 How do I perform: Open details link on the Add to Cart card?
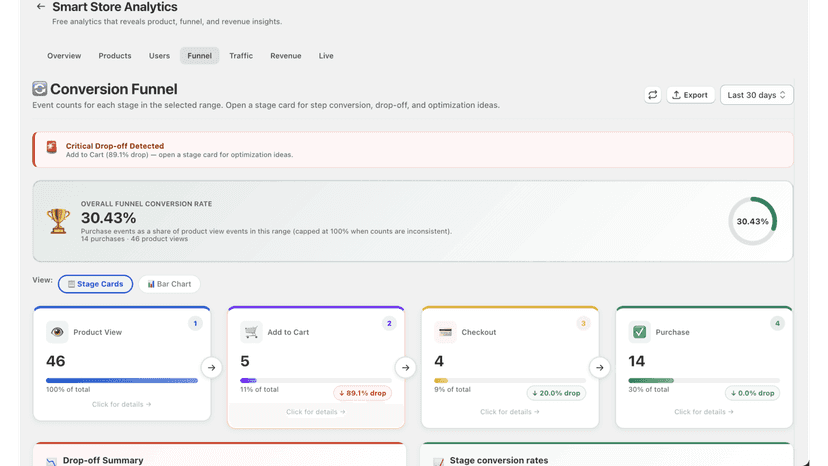[x=316, y=412]
